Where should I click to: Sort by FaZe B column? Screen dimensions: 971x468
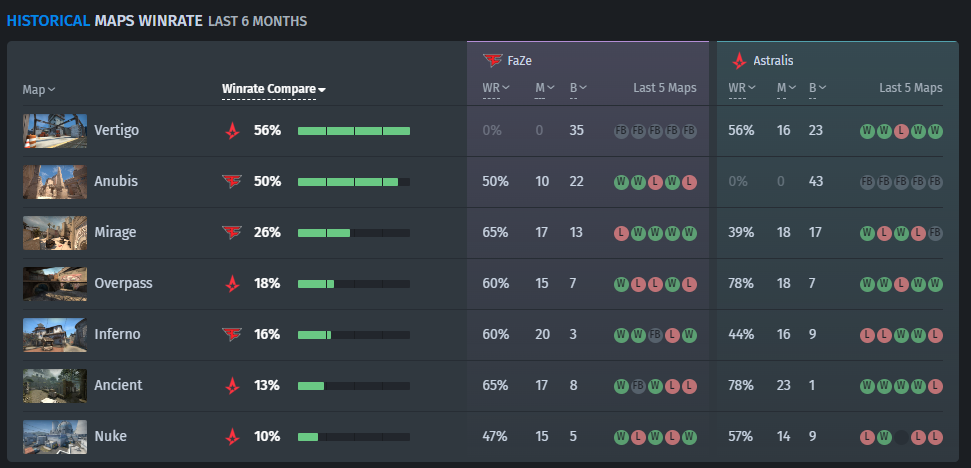578,88
